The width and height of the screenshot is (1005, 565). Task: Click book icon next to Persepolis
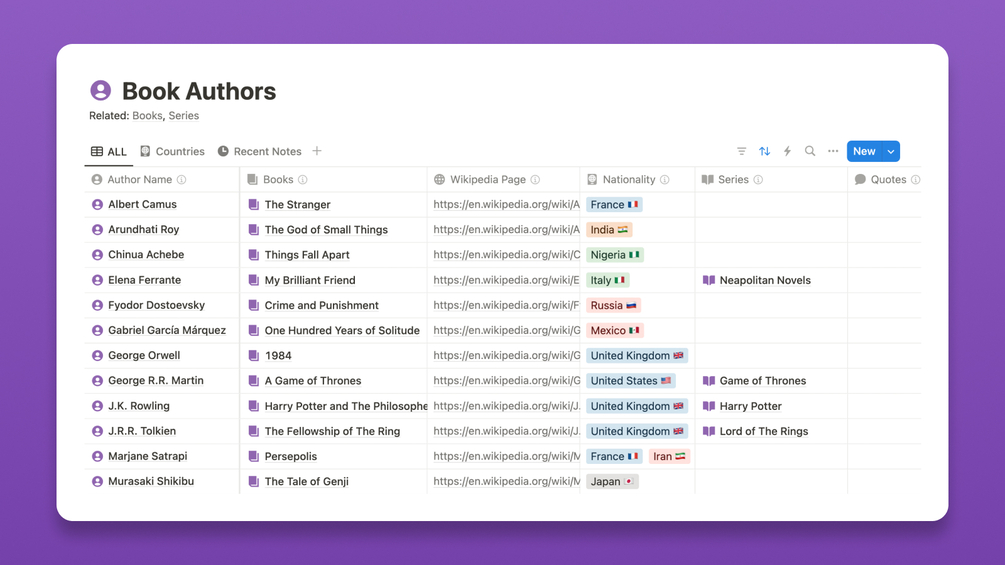(254, 456)
